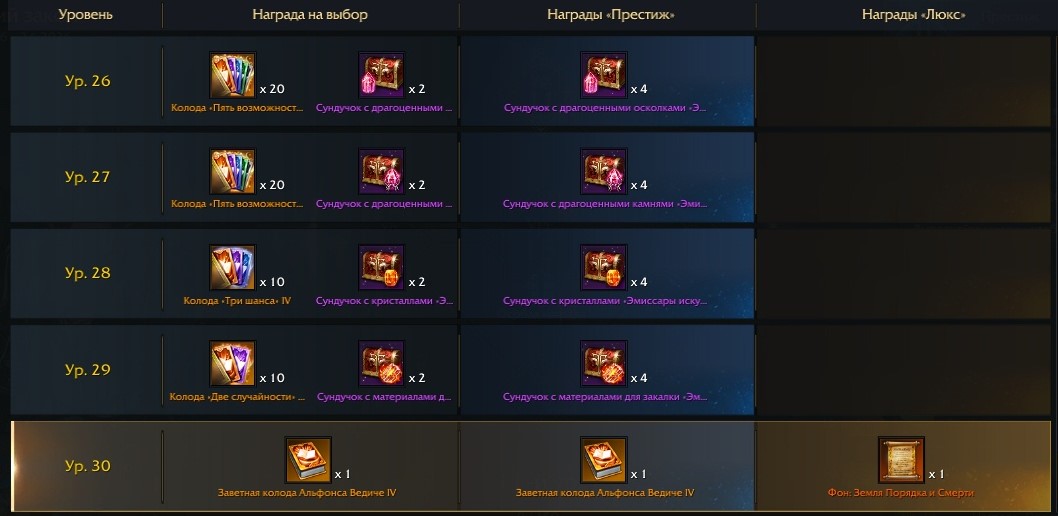Click Prestige «Заветная колода Альфонса Ведиче IV» label
This screenshot has width=1058, height=516.
605,493
